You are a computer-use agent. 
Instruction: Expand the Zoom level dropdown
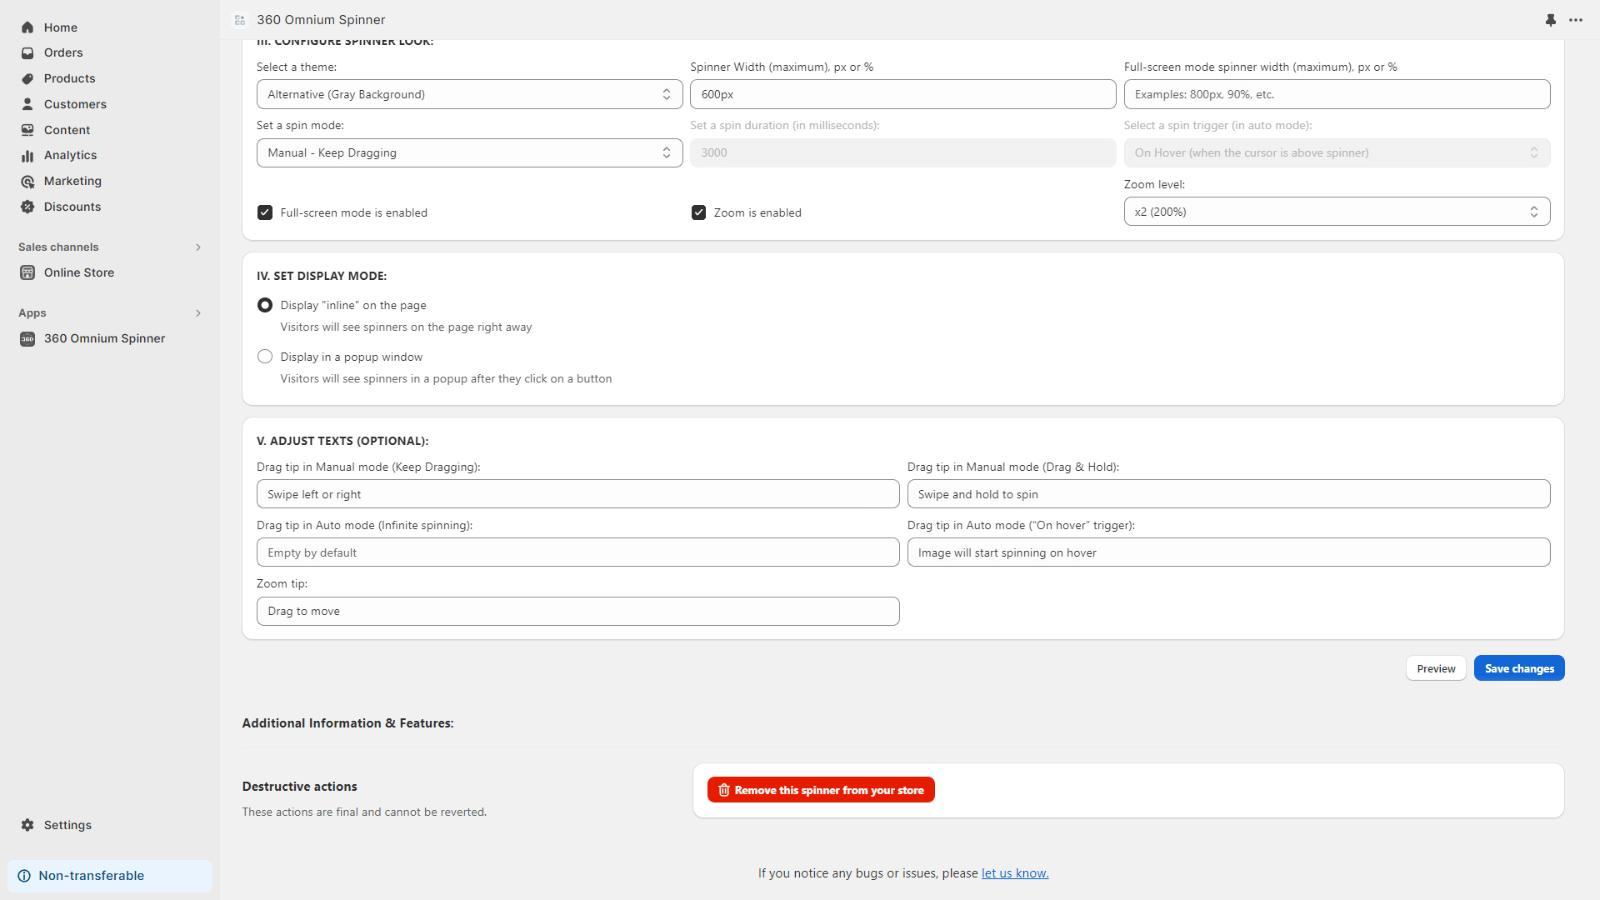(1336, 212)
